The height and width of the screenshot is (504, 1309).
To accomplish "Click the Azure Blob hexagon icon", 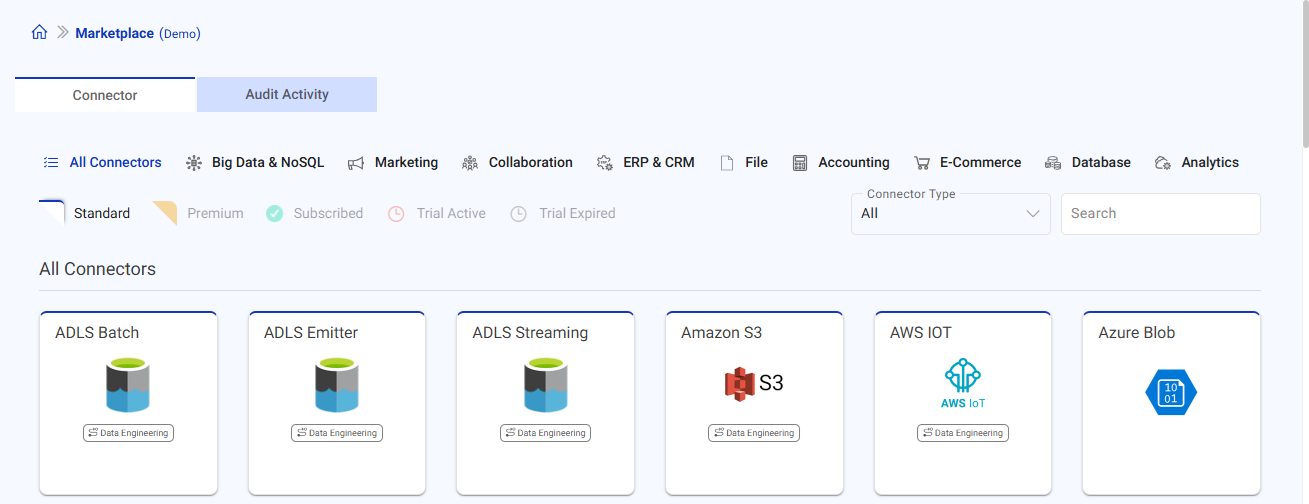I will (x=1171, y=391).
